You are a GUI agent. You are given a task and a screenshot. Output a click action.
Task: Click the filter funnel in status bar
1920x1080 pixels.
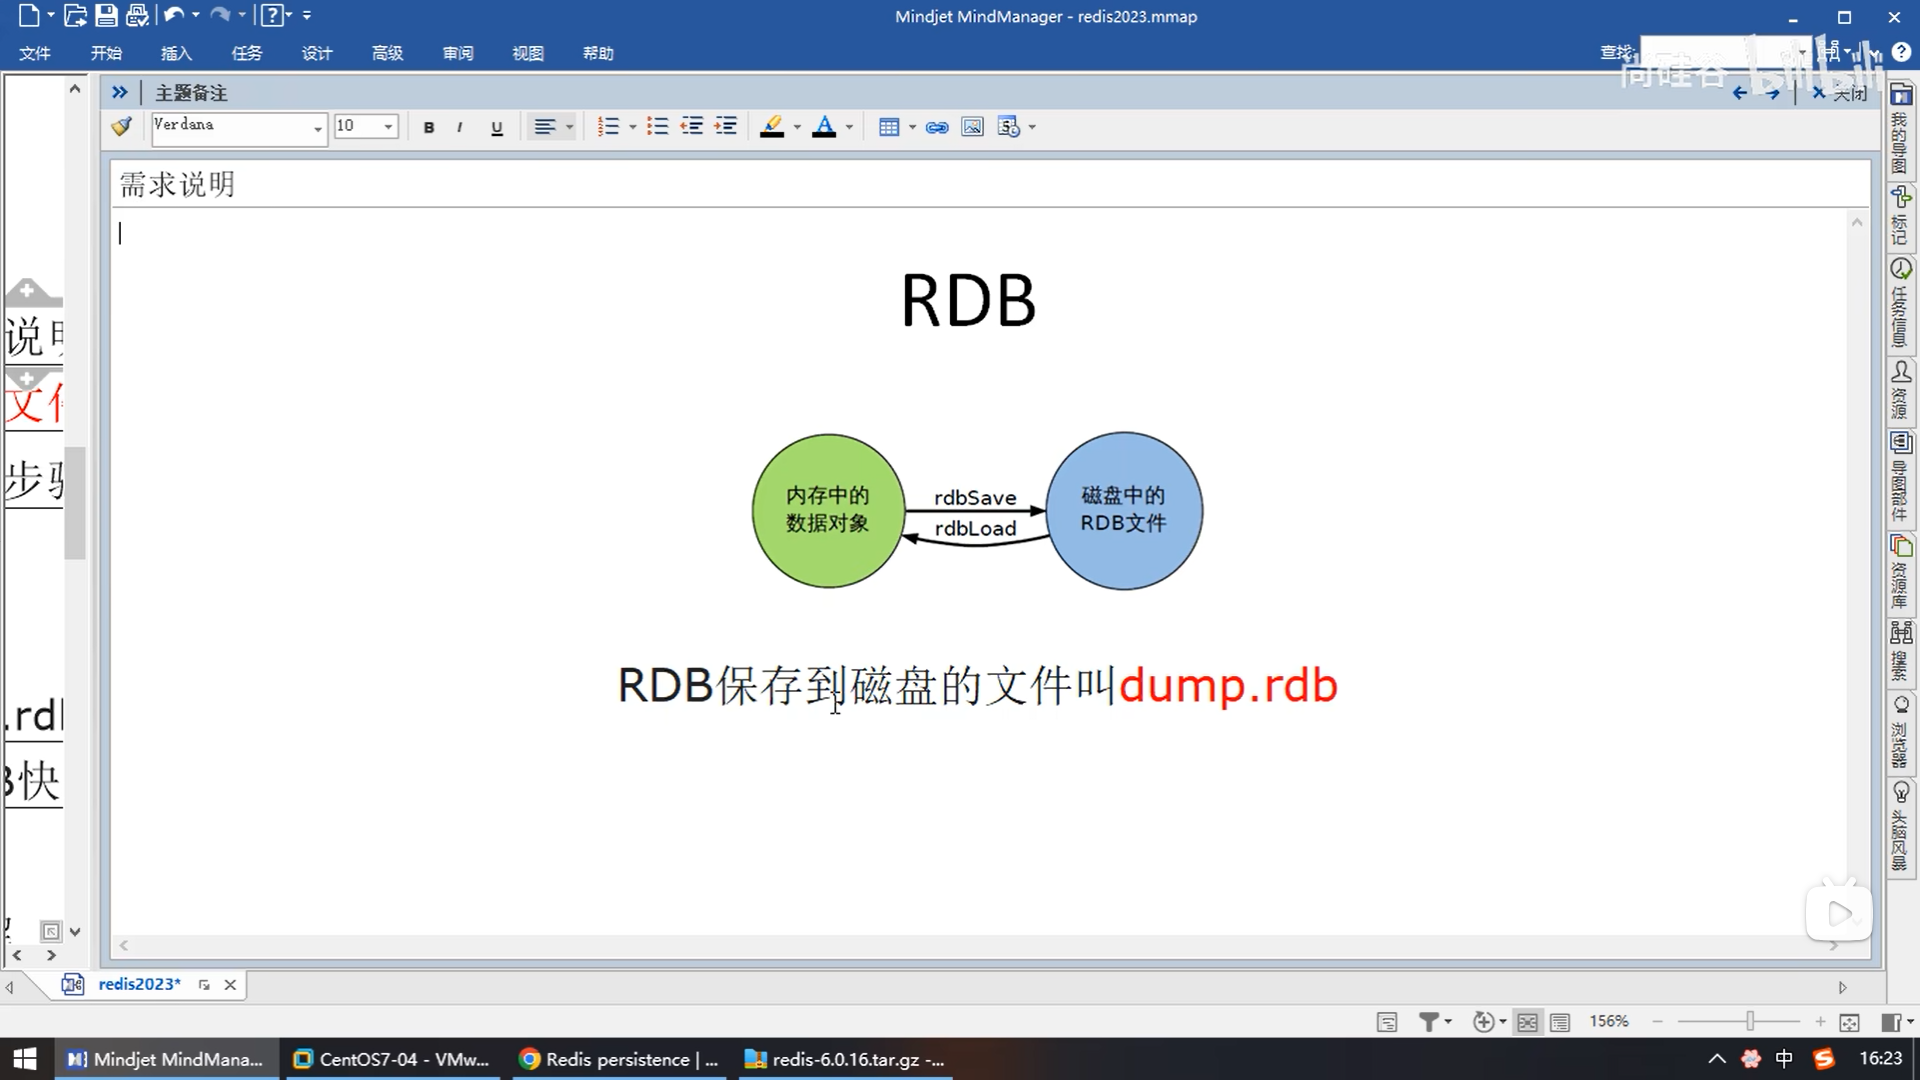click(1429, 1022)
